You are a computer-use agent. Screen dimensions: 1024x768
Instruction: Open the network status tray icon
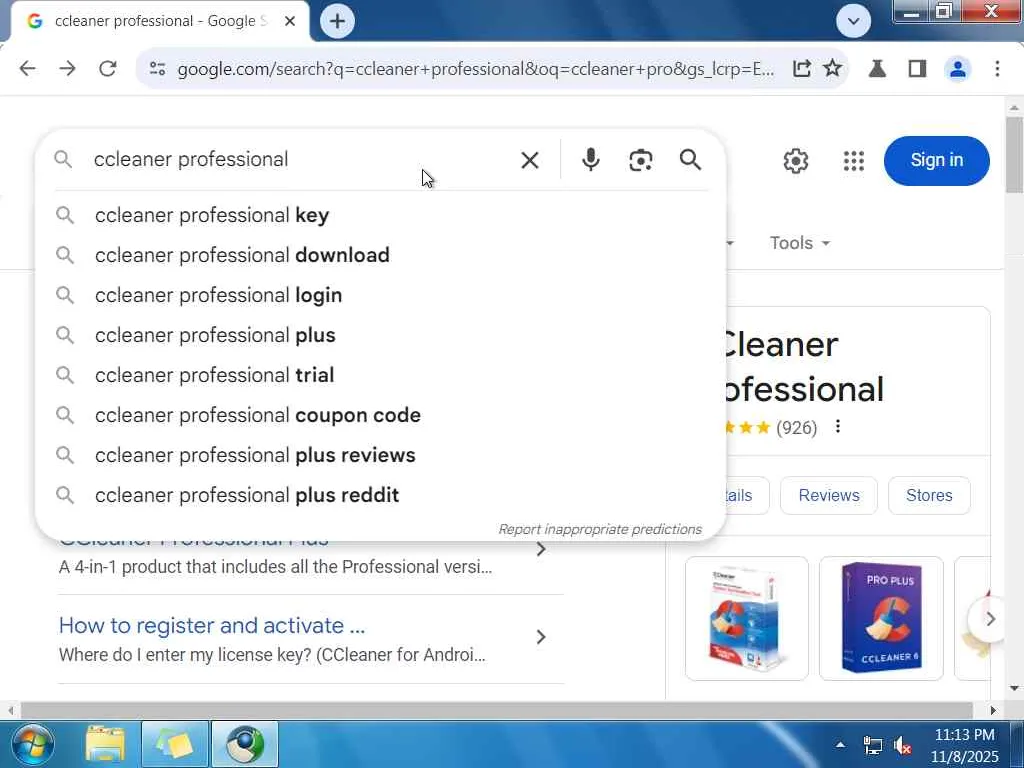872,745
